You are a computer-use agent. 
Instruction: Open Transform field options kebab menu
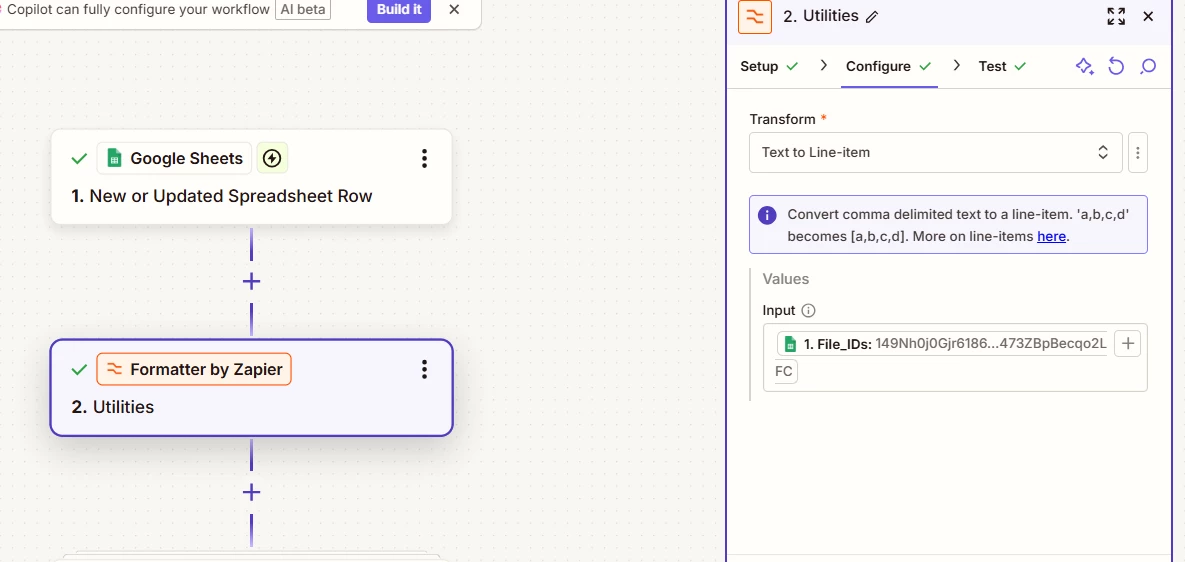pyautogui.click(x=1137, y=153)
